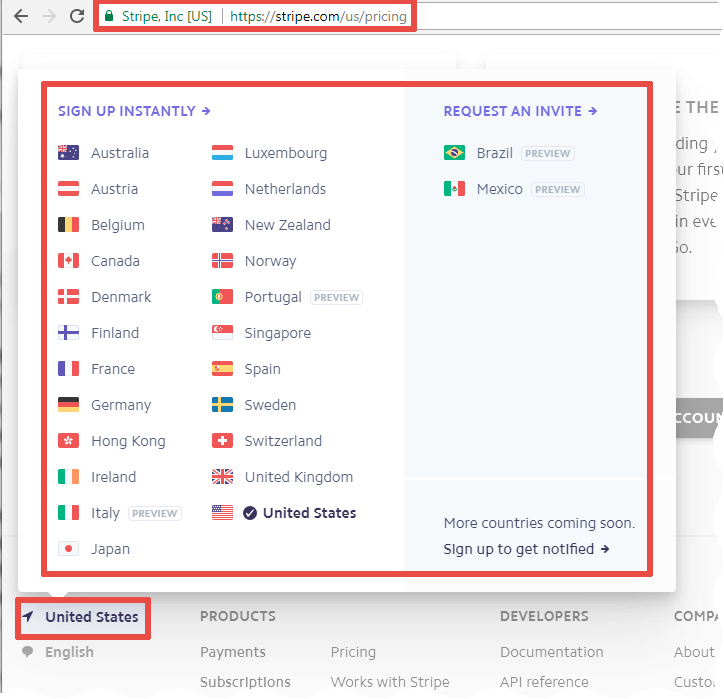The image size is (724, 699).
Task: Open the Documentation footer link
Action: (552, 652)
